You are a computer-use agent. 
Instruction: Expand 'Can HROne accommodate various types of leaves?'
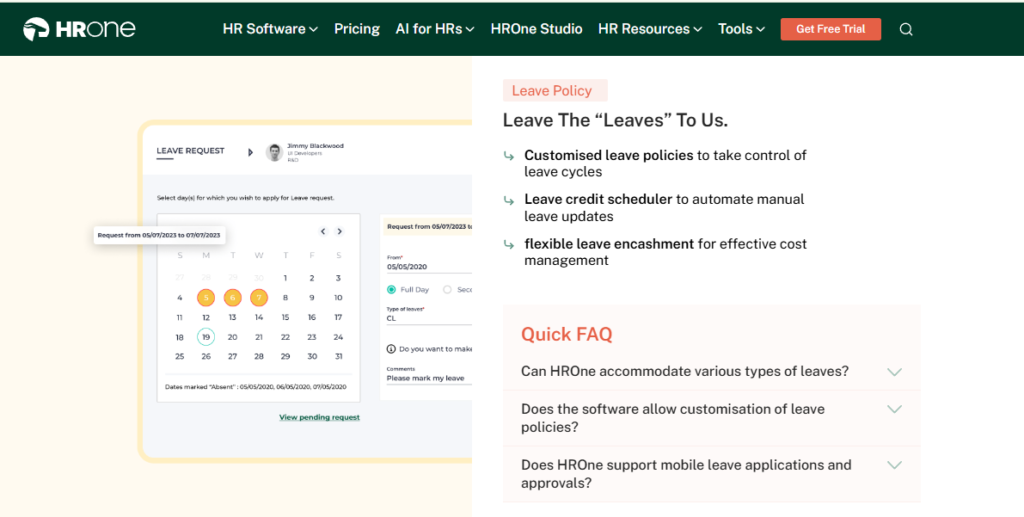(711, 371)
